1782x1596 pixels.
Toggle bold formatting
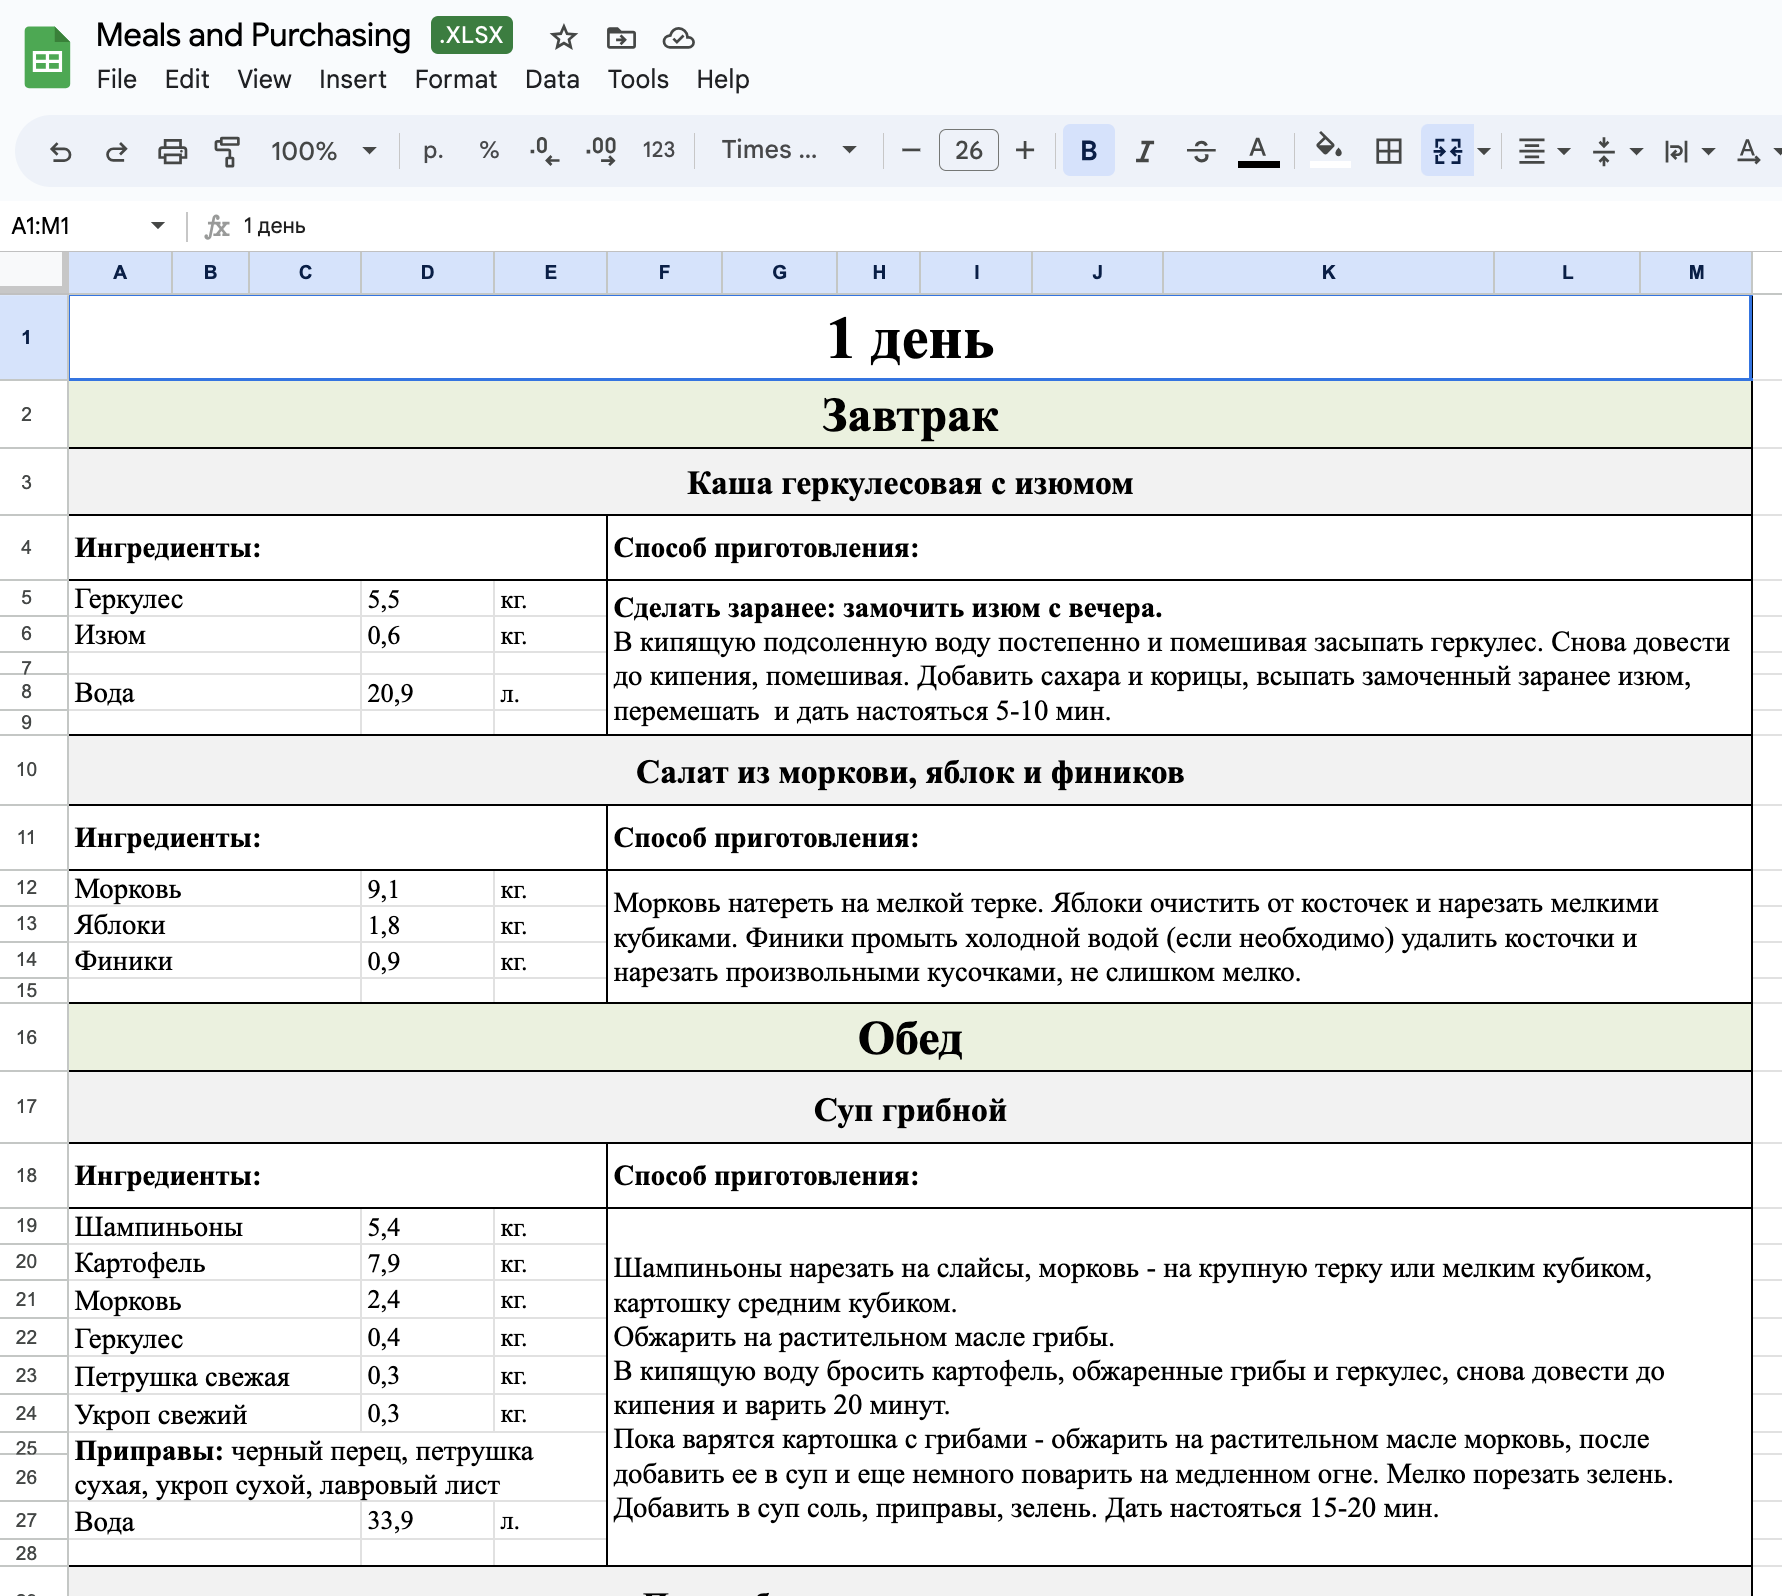1089,150
